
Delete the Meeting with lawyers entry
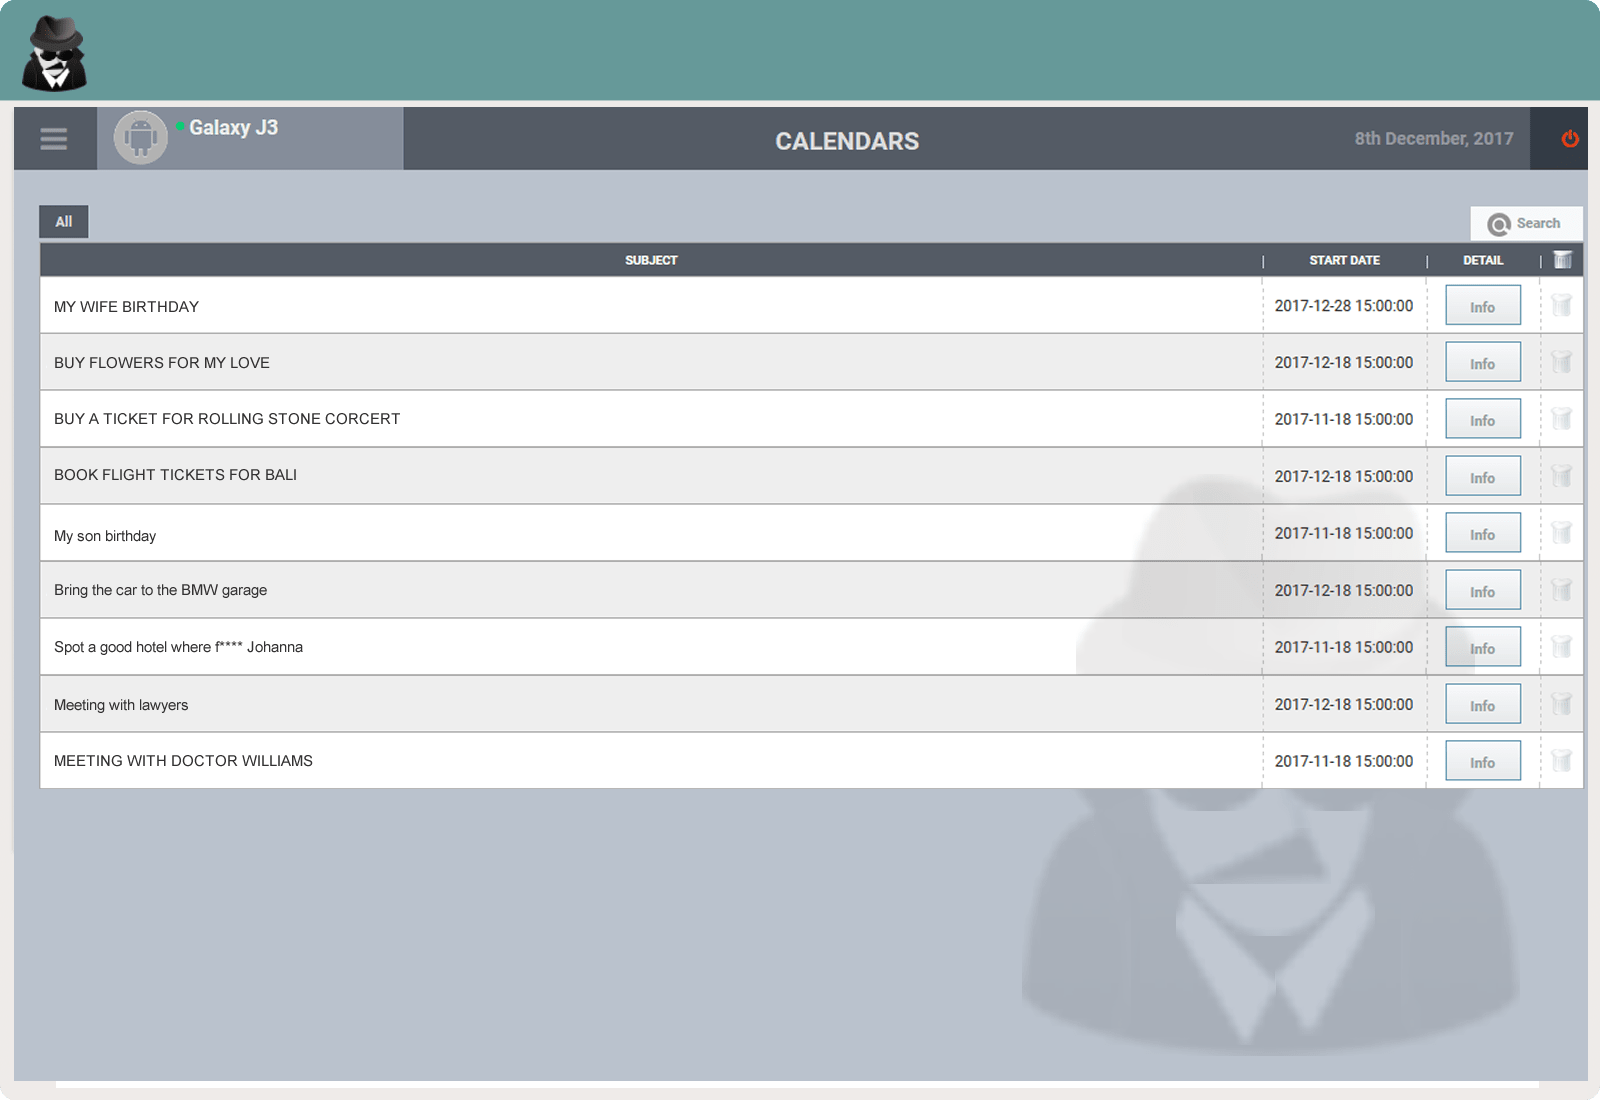(x=1562, y=704)
